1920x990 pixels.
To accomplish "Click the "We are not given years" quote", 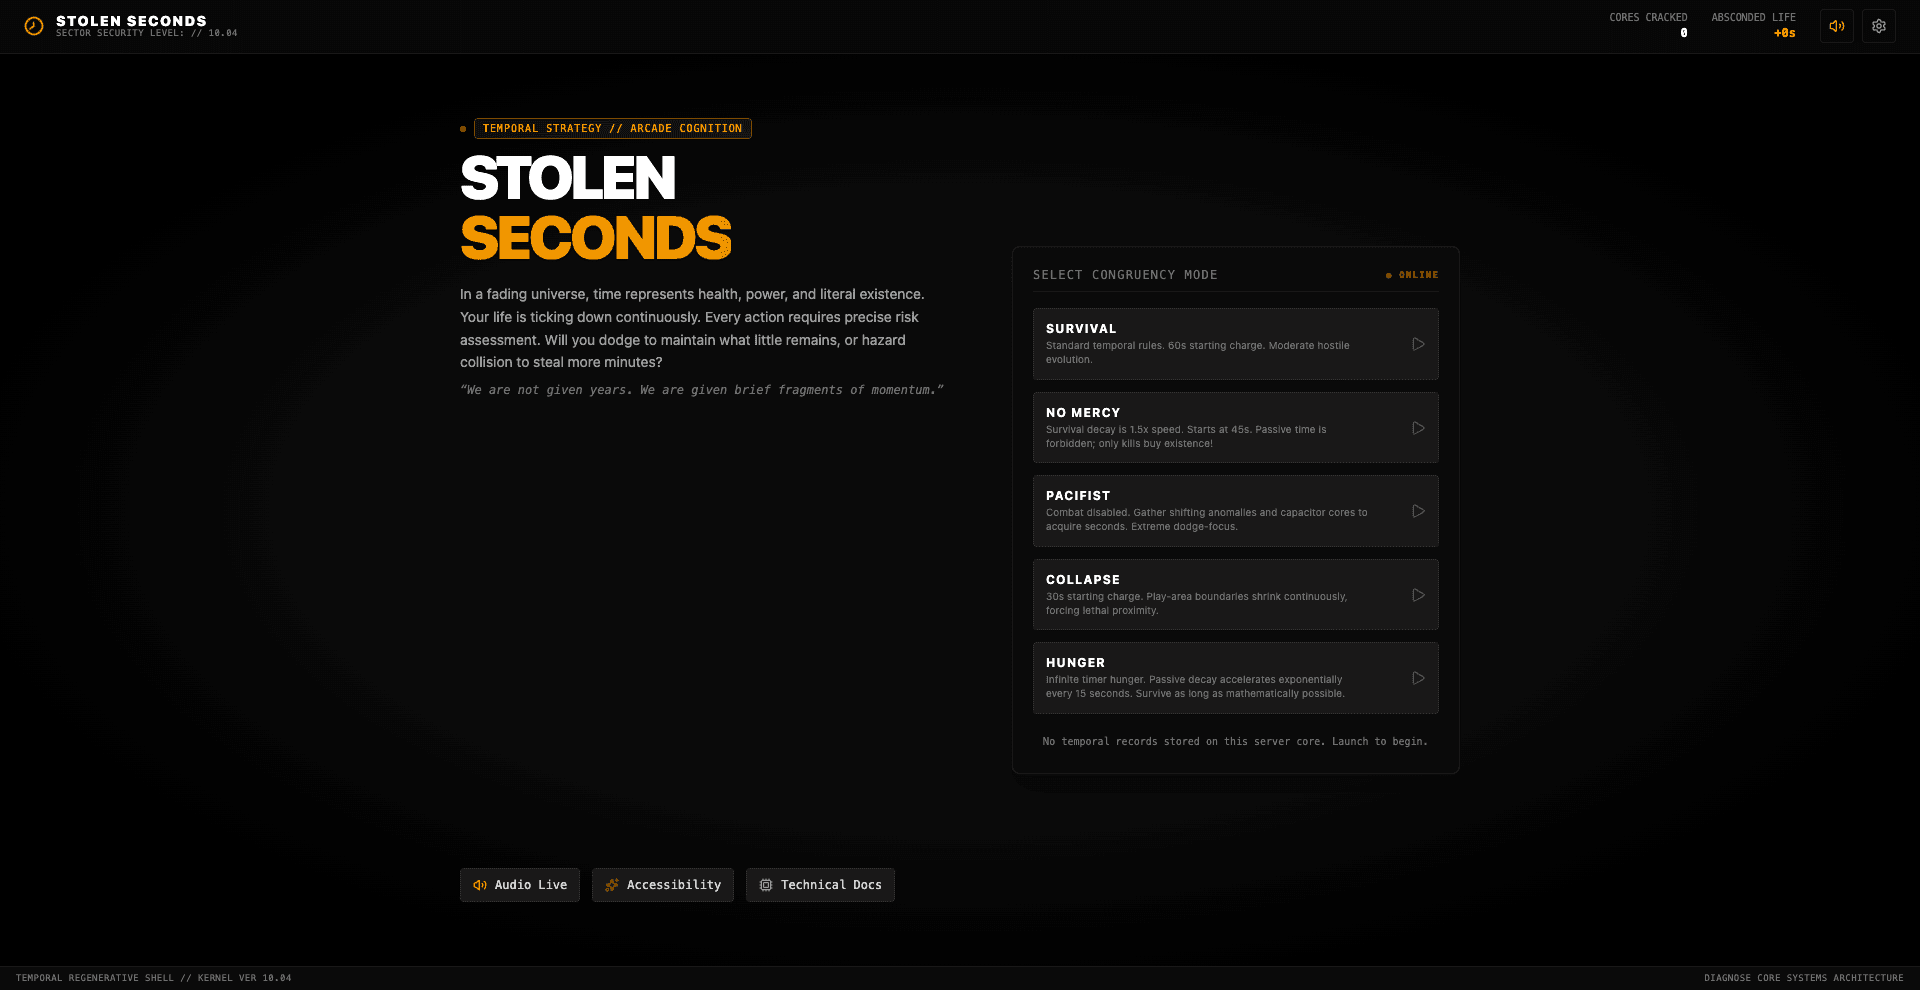I will coord(702,390).
